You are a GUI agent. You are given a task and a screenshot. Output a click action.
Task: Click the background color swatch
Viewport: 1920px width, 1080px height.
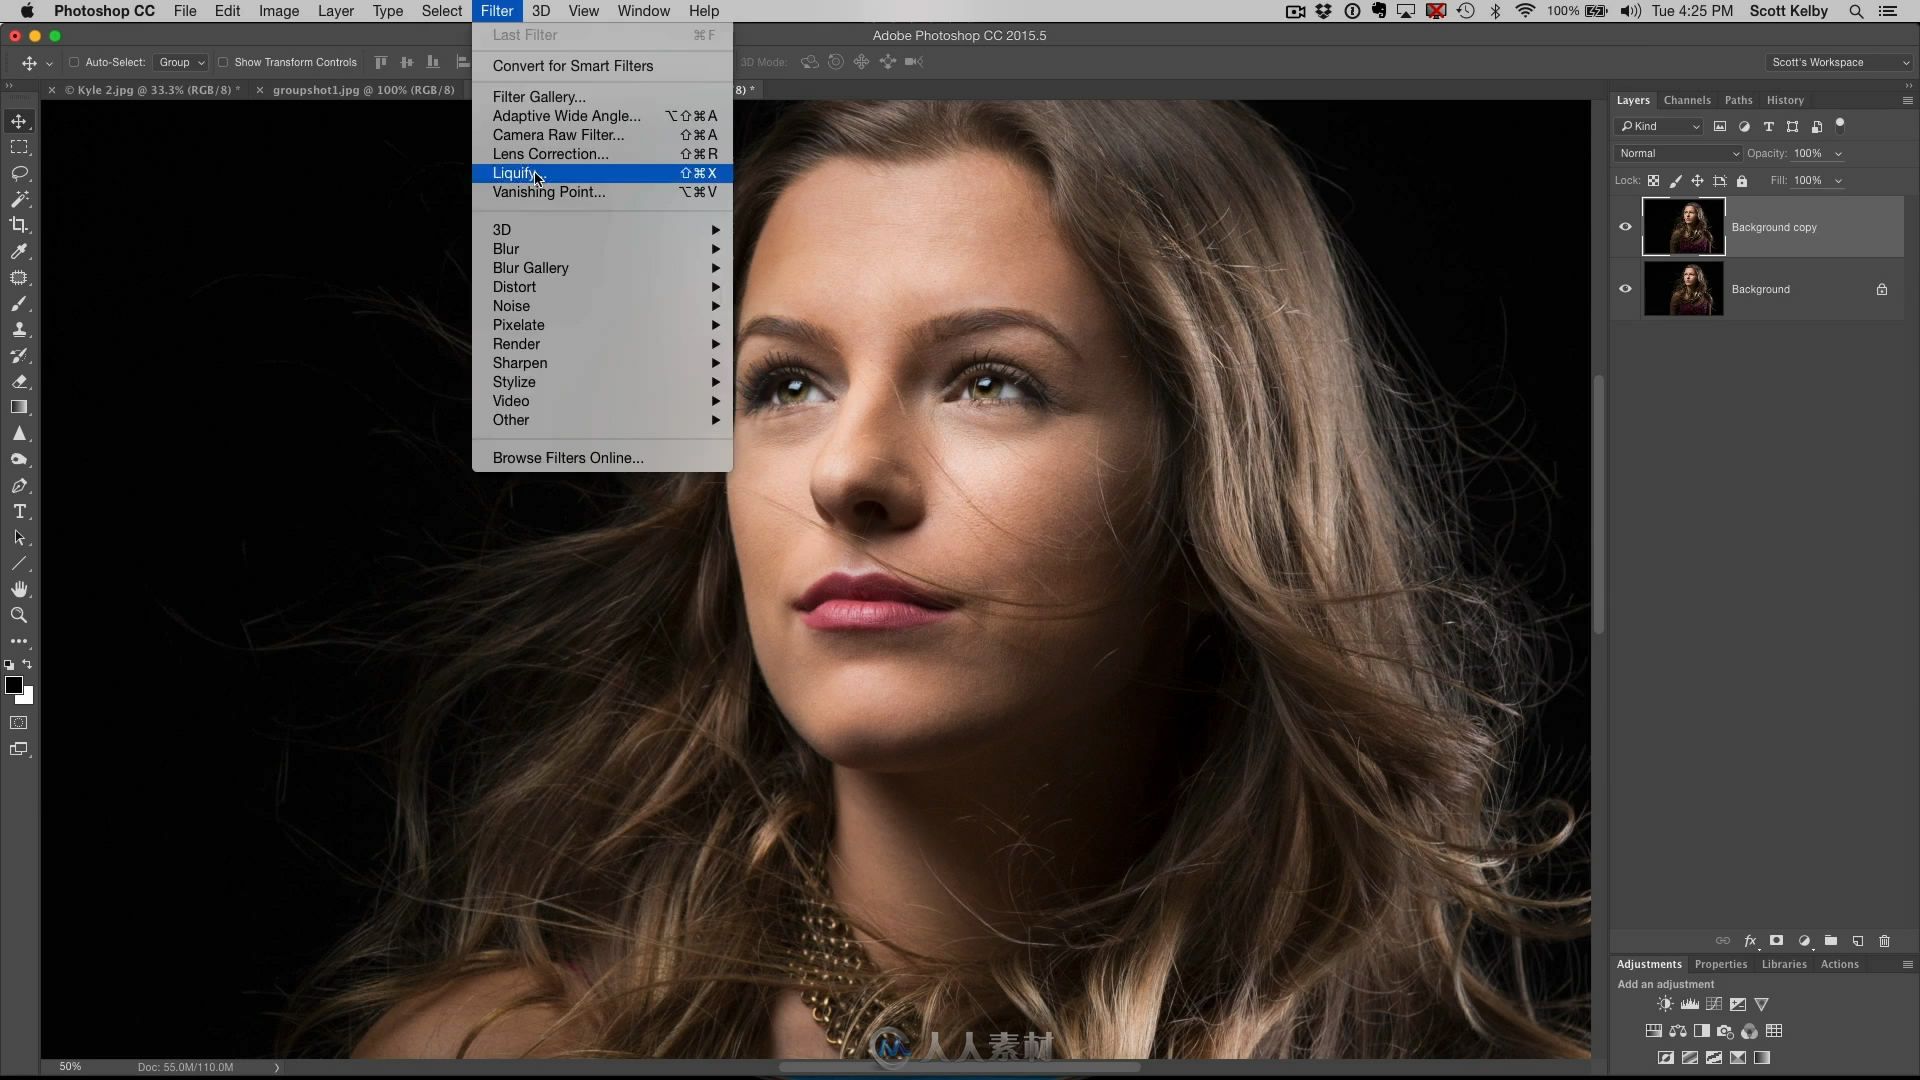point(28,698)
